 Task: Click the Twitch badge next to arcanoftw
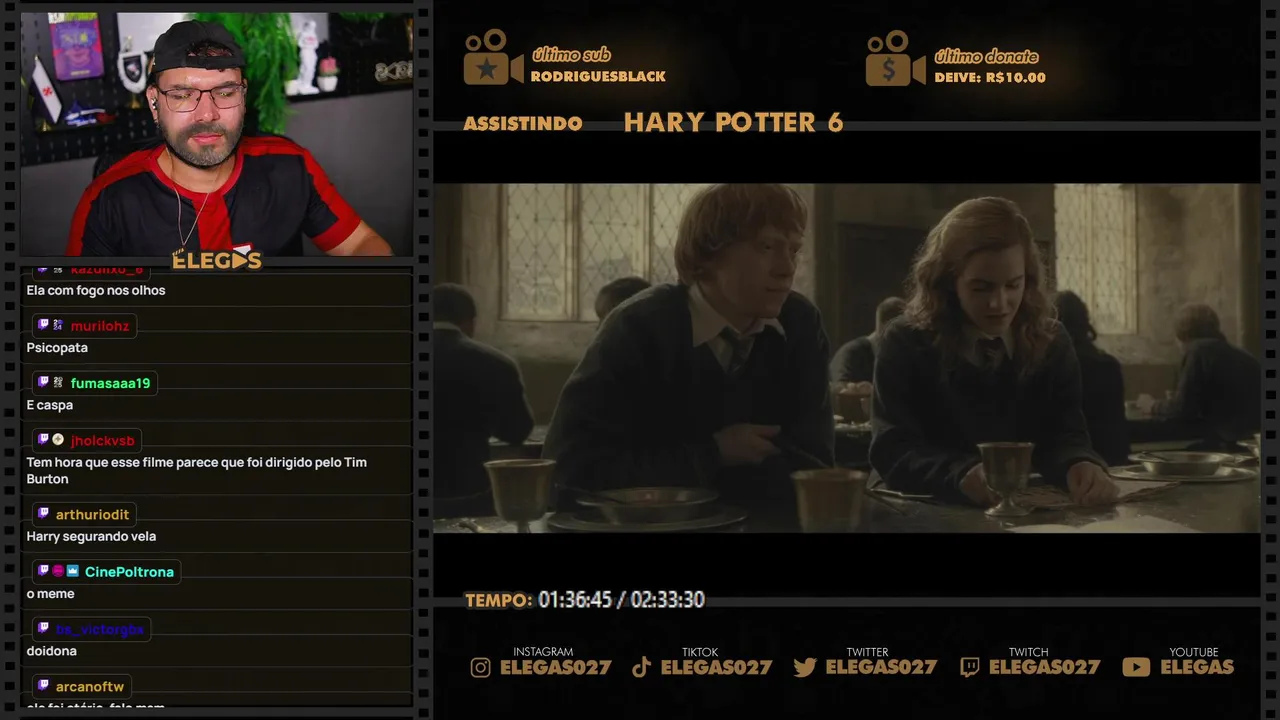[43, 686]
